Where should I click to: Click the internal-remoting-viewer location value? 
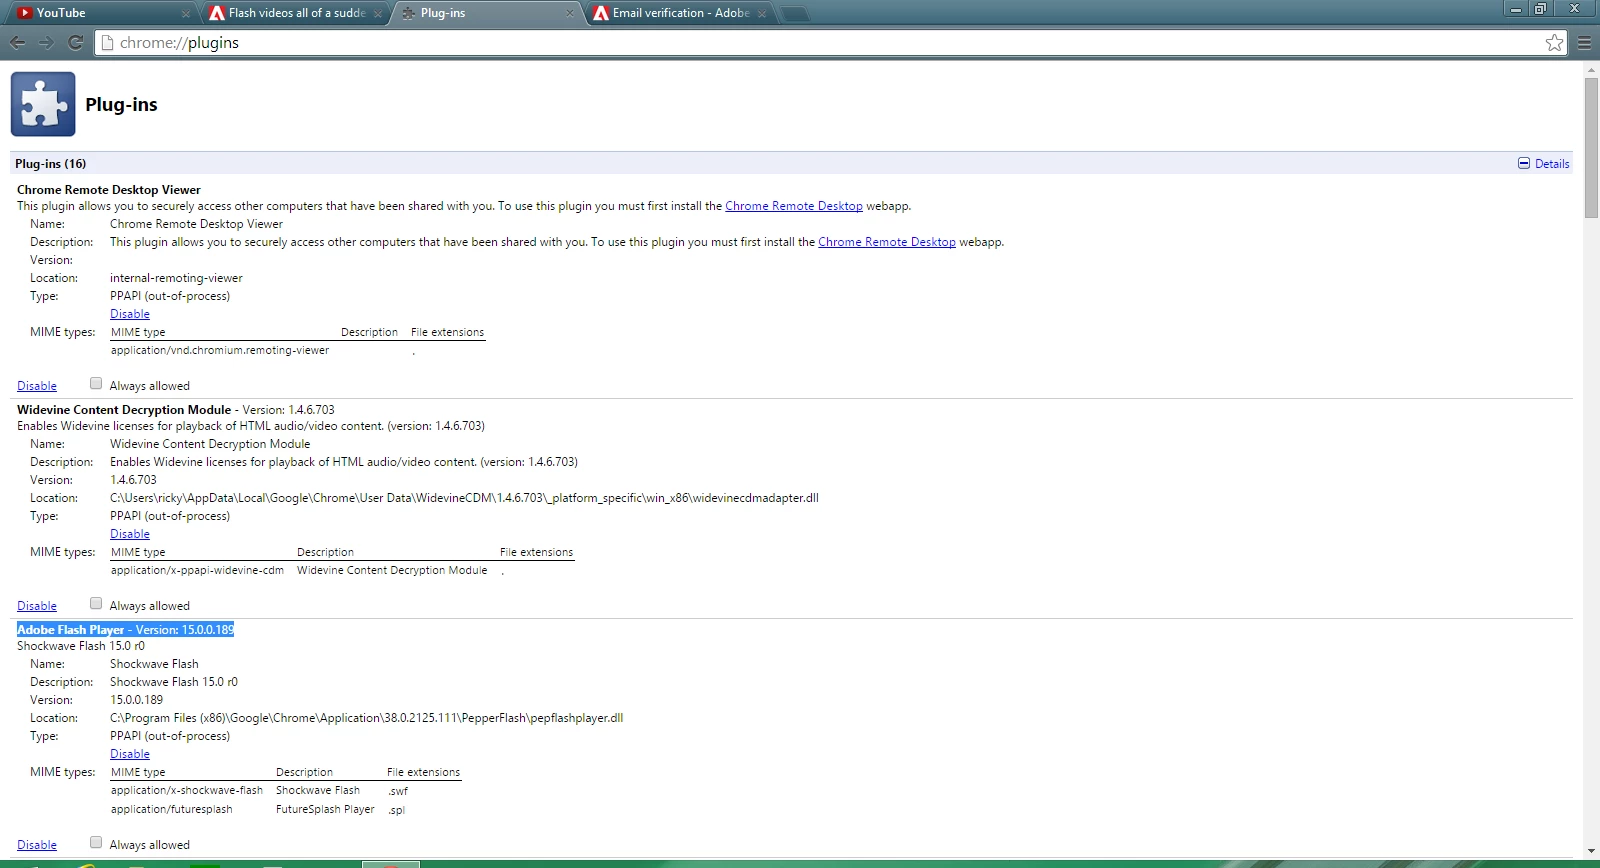point(176,278)
